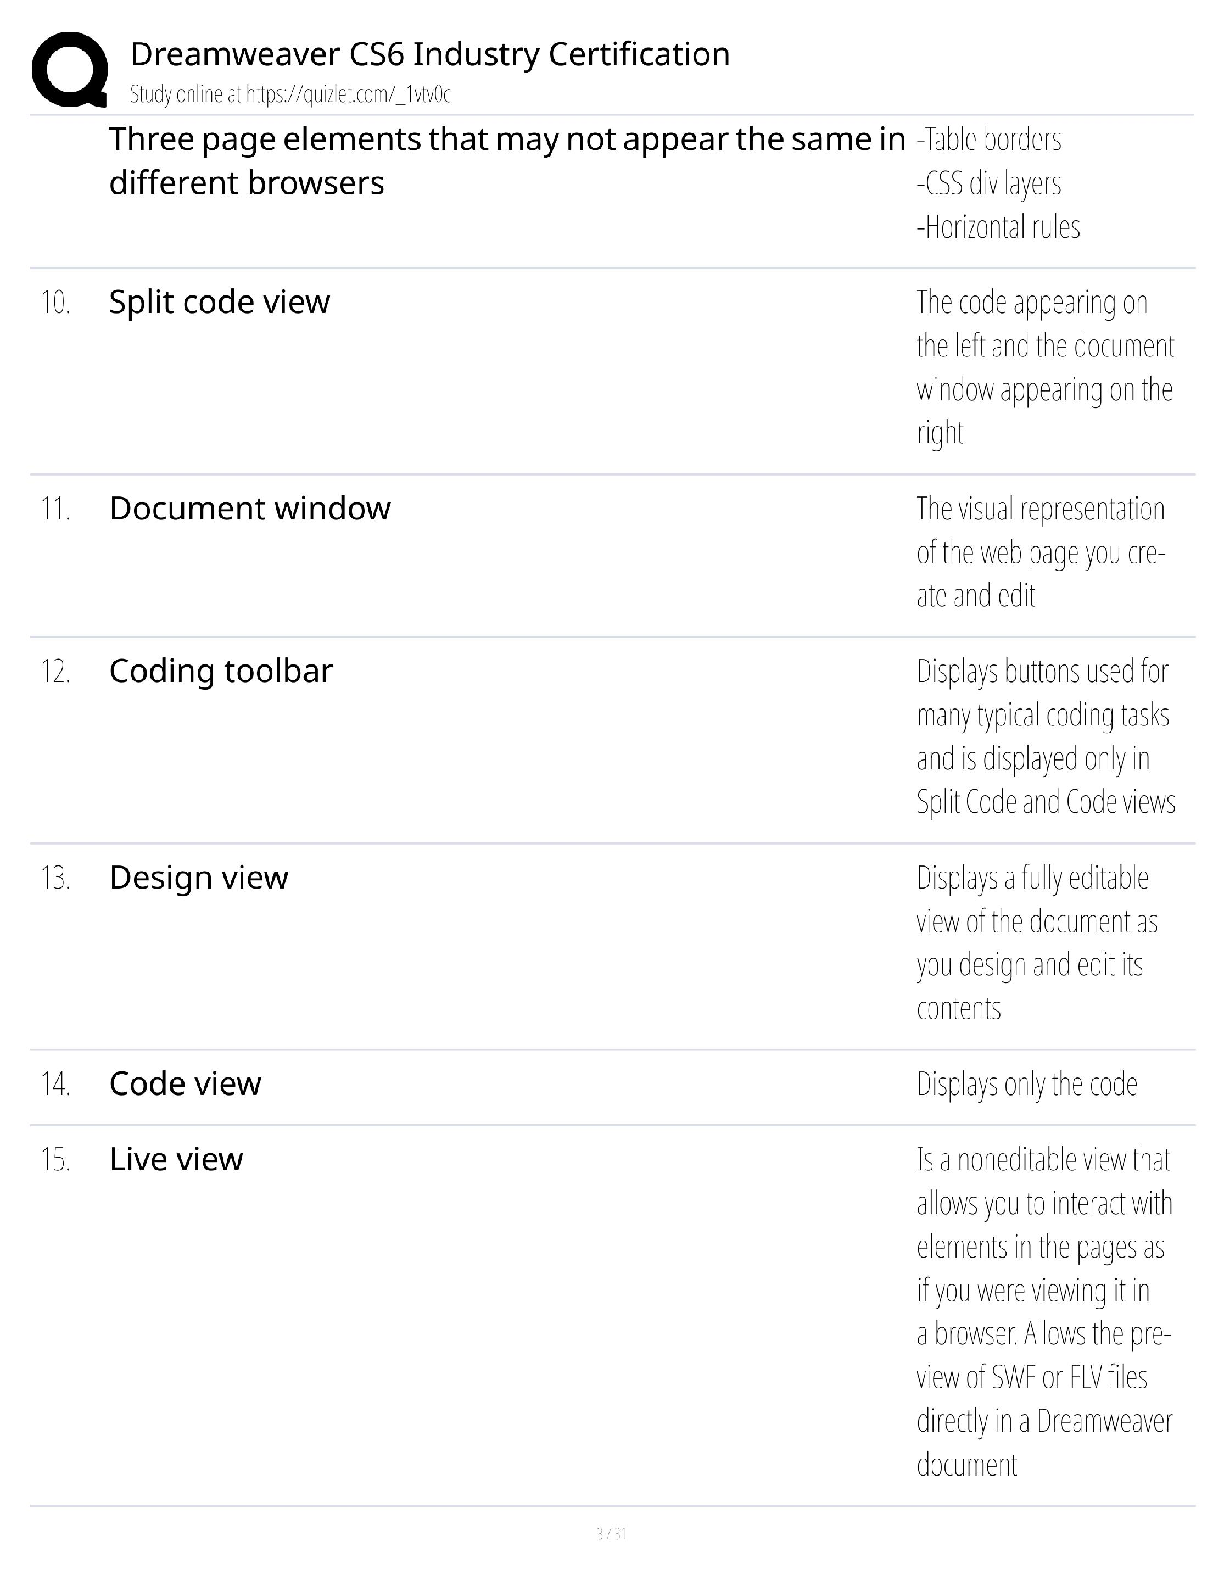
Task: Select the term Coding toolbar
Action: coord(221,671)
